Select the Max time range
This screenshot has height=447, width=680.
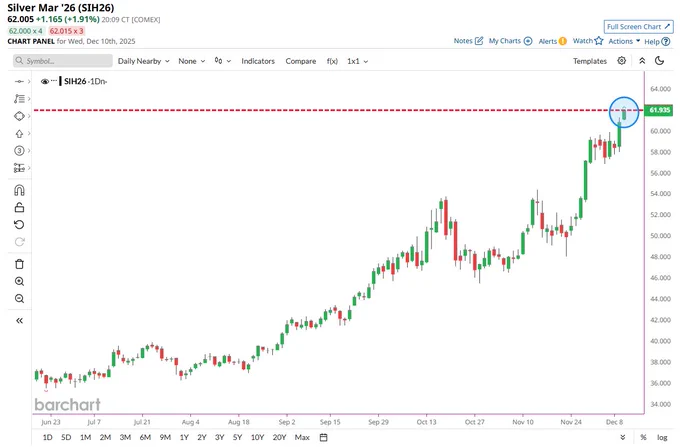pyautogui.click(x=302, y=437)
